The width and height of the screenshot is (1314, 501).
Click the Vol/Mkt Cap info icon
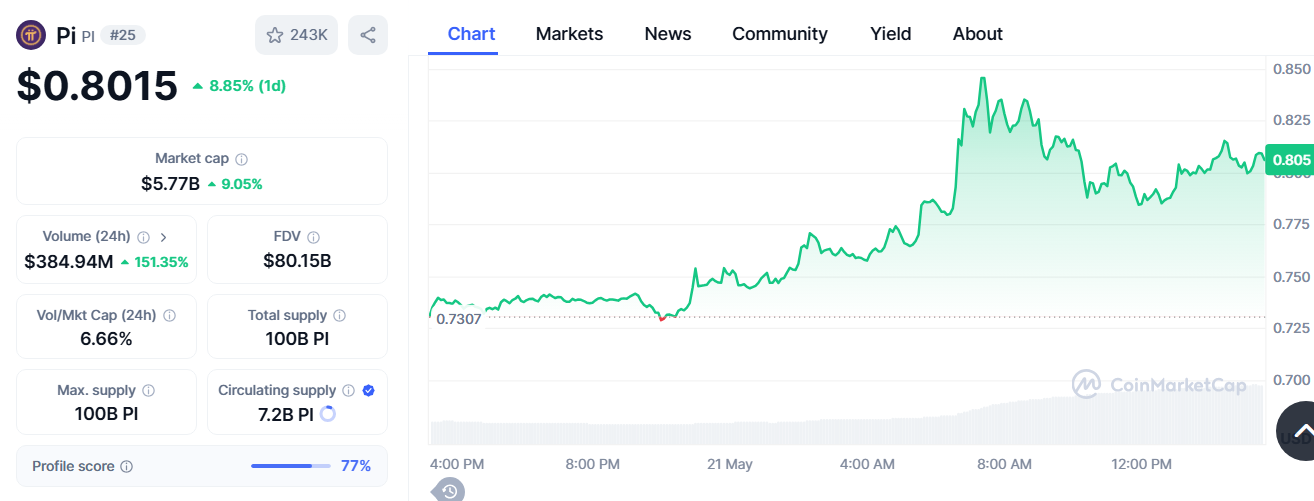169,316
